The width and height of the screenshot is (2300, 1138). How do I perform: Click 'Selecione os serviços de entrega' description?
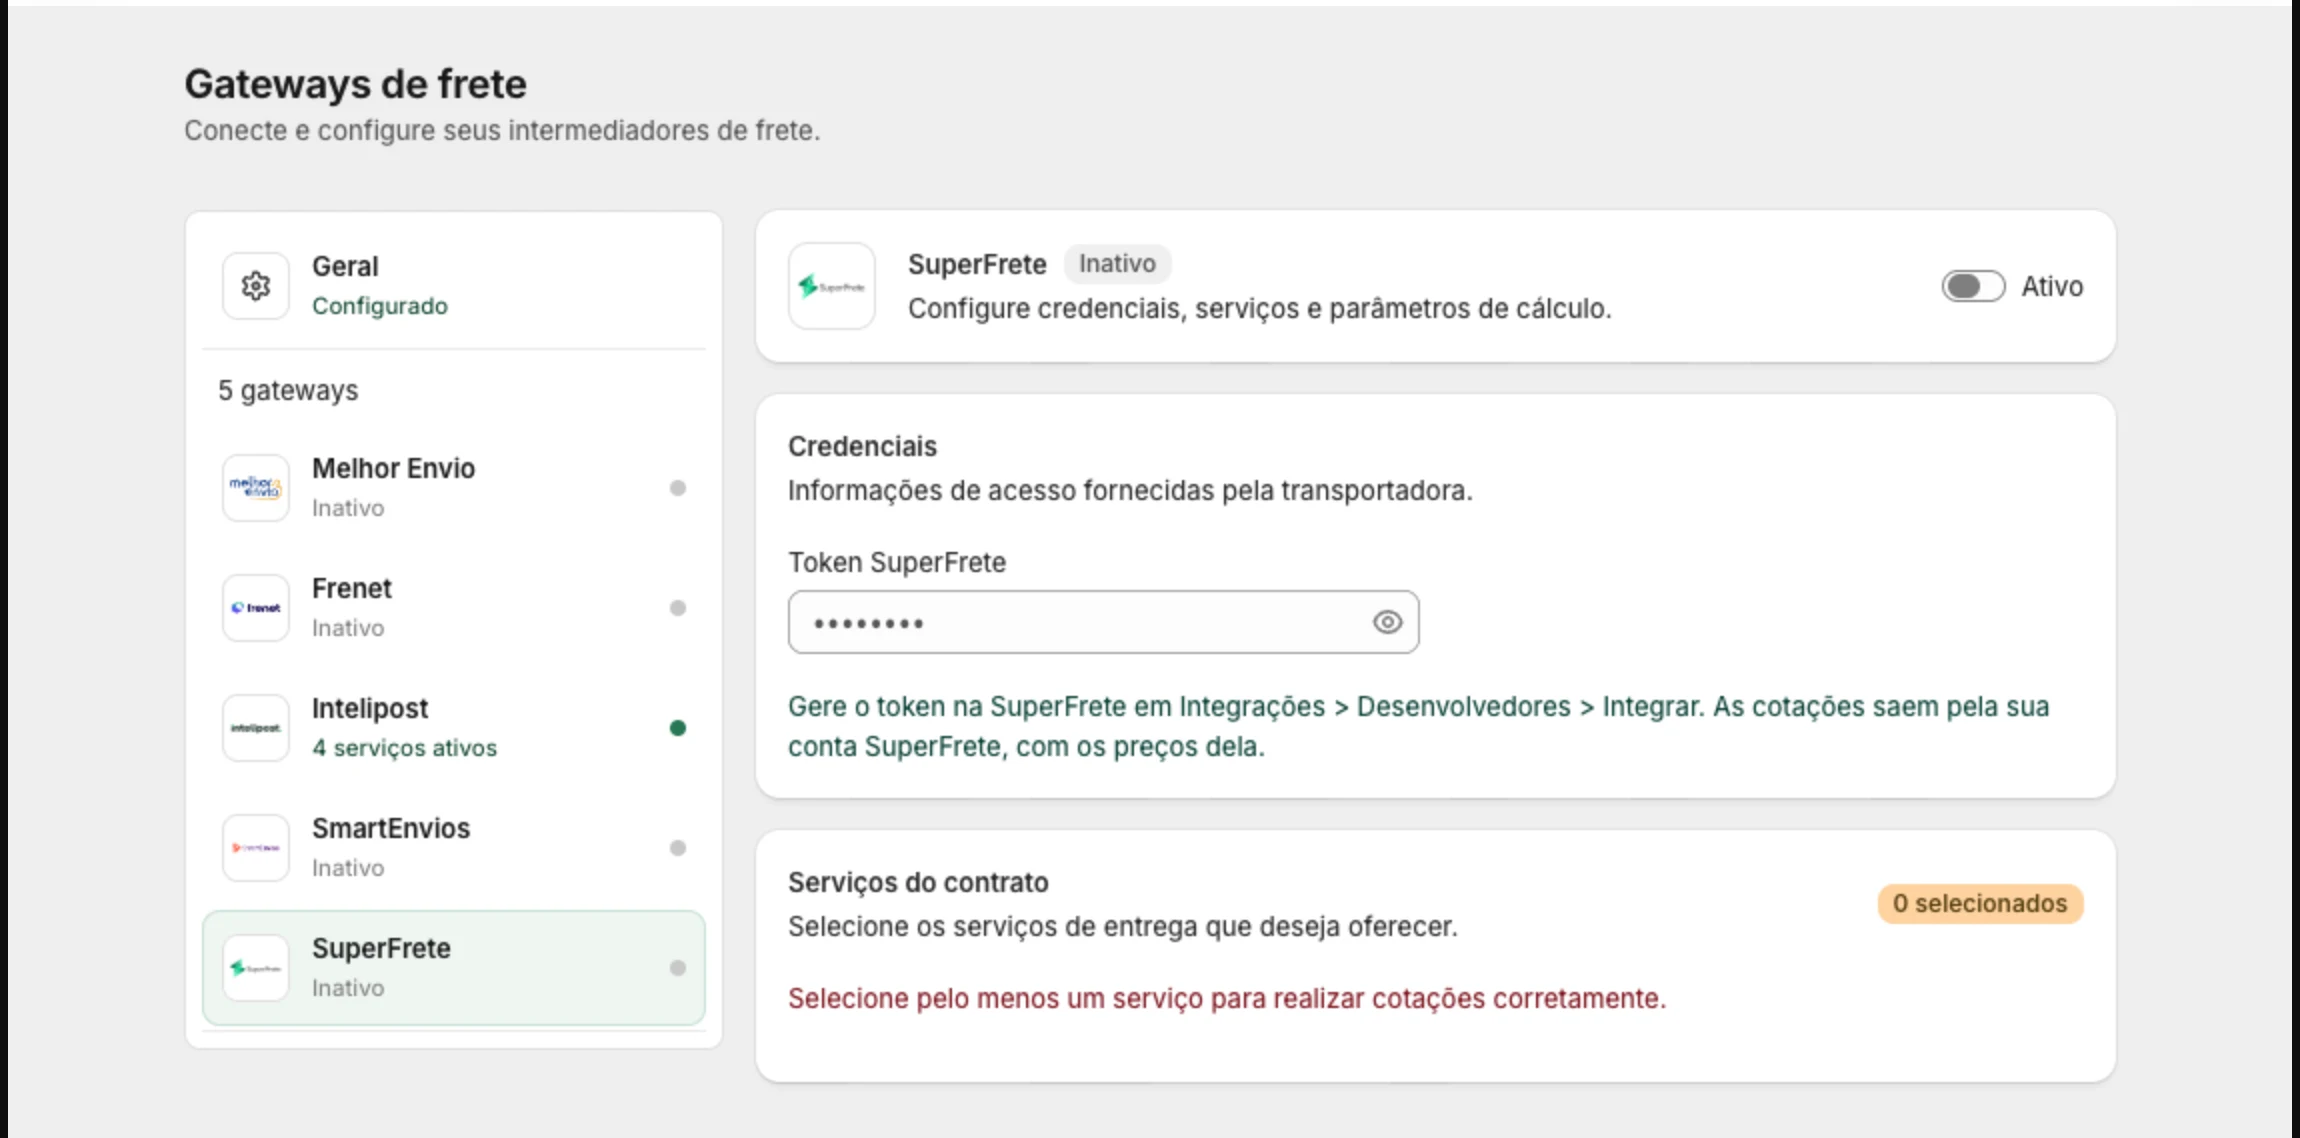coord(1123,927)
